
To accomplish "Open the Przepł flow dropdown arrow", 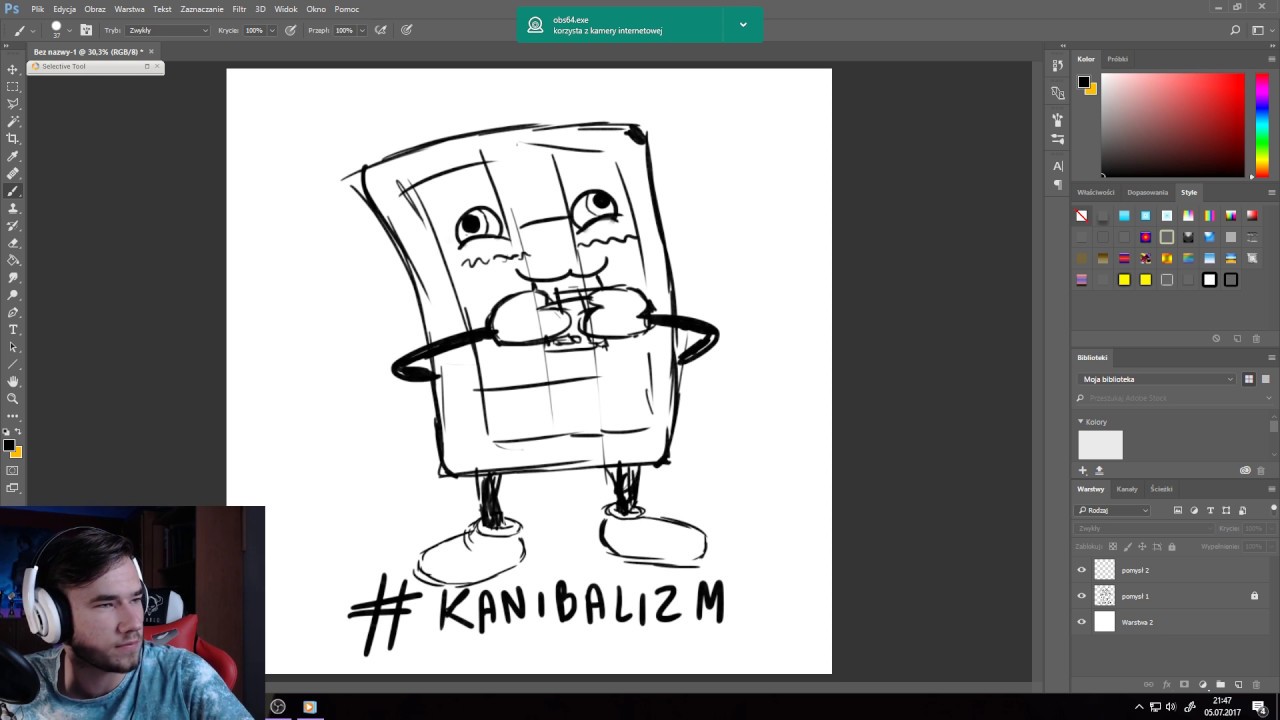I will [361, 30].
